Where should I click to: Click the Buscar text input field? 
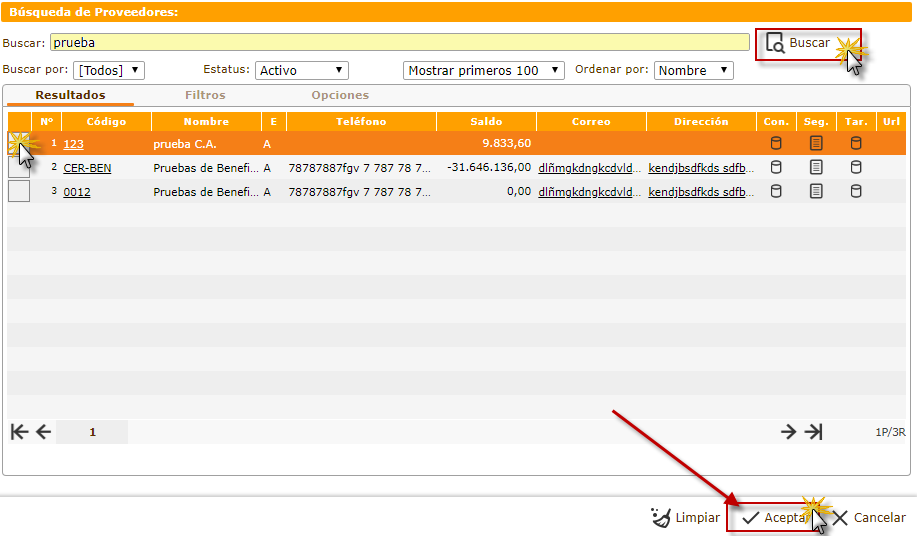point(399,42)
